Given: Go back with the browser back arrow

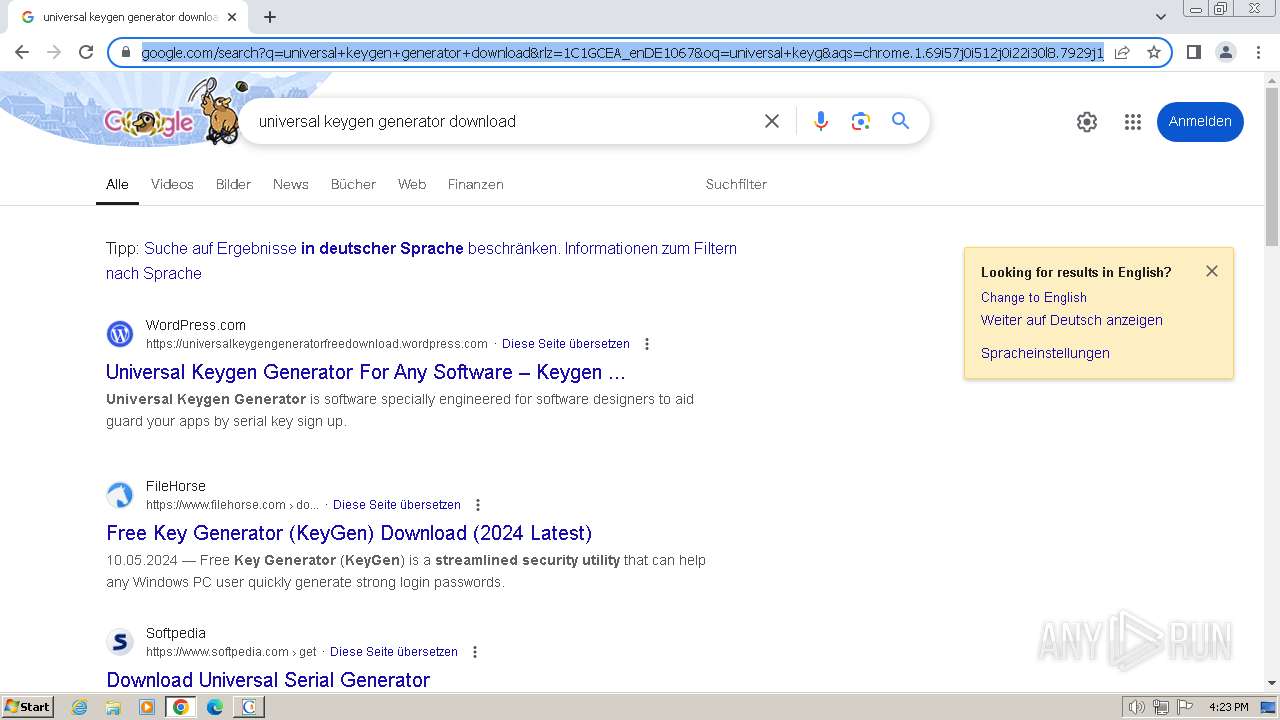Looking at the screenshot, I should 22,52.
